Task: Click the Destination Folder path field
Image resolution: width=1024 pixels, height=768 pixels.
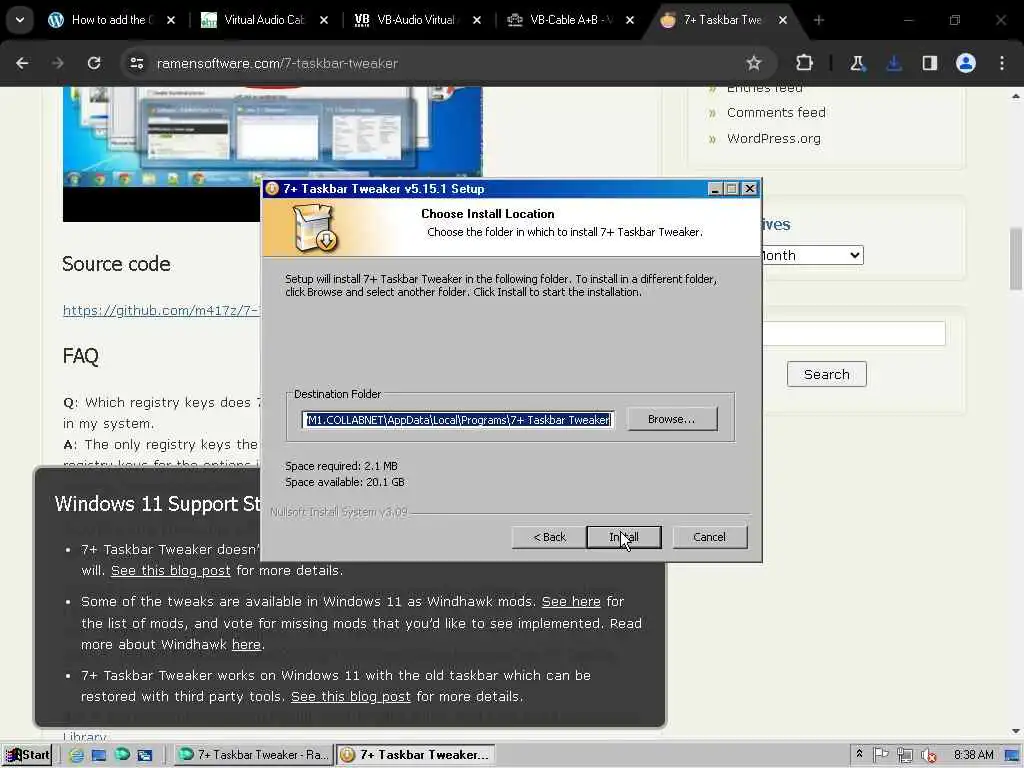Action: tap(457, 419)
